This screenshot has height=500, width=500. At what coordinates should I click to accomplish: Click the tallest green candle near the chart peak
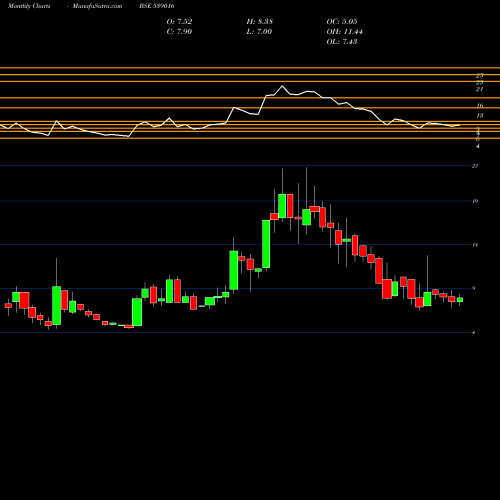(266, 244)
